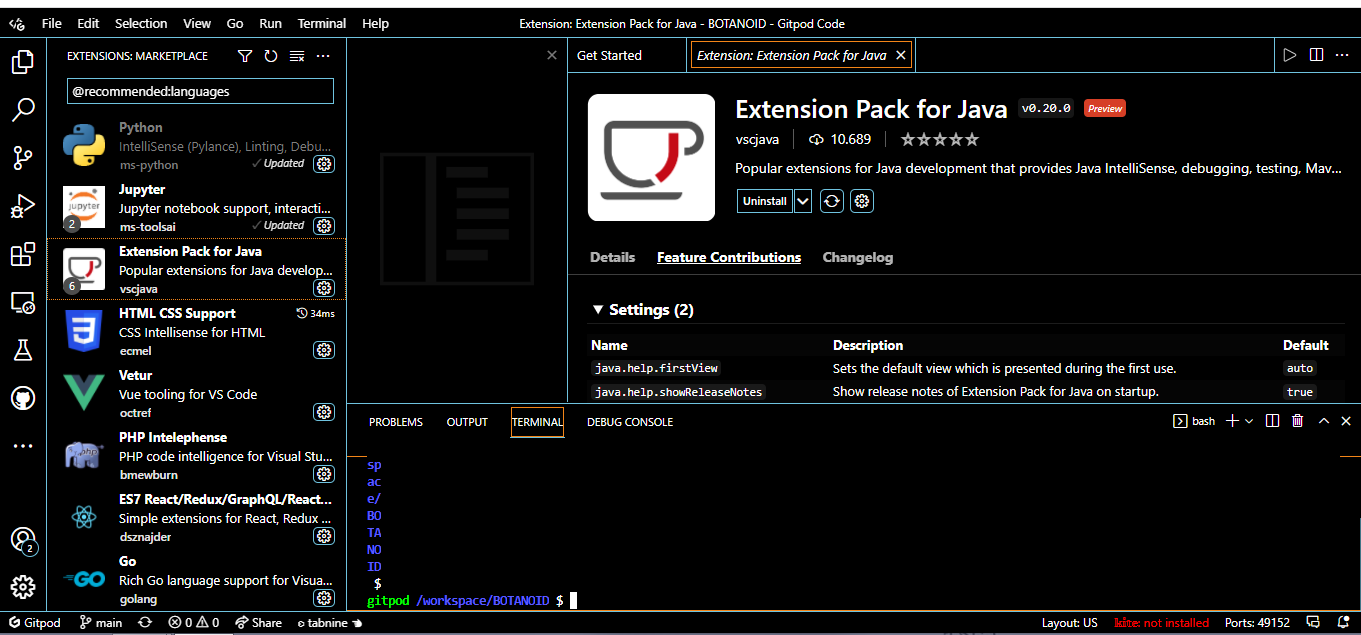
Task: Open the Accounts icon in activity bar
Action: click(x=22, y=540)
